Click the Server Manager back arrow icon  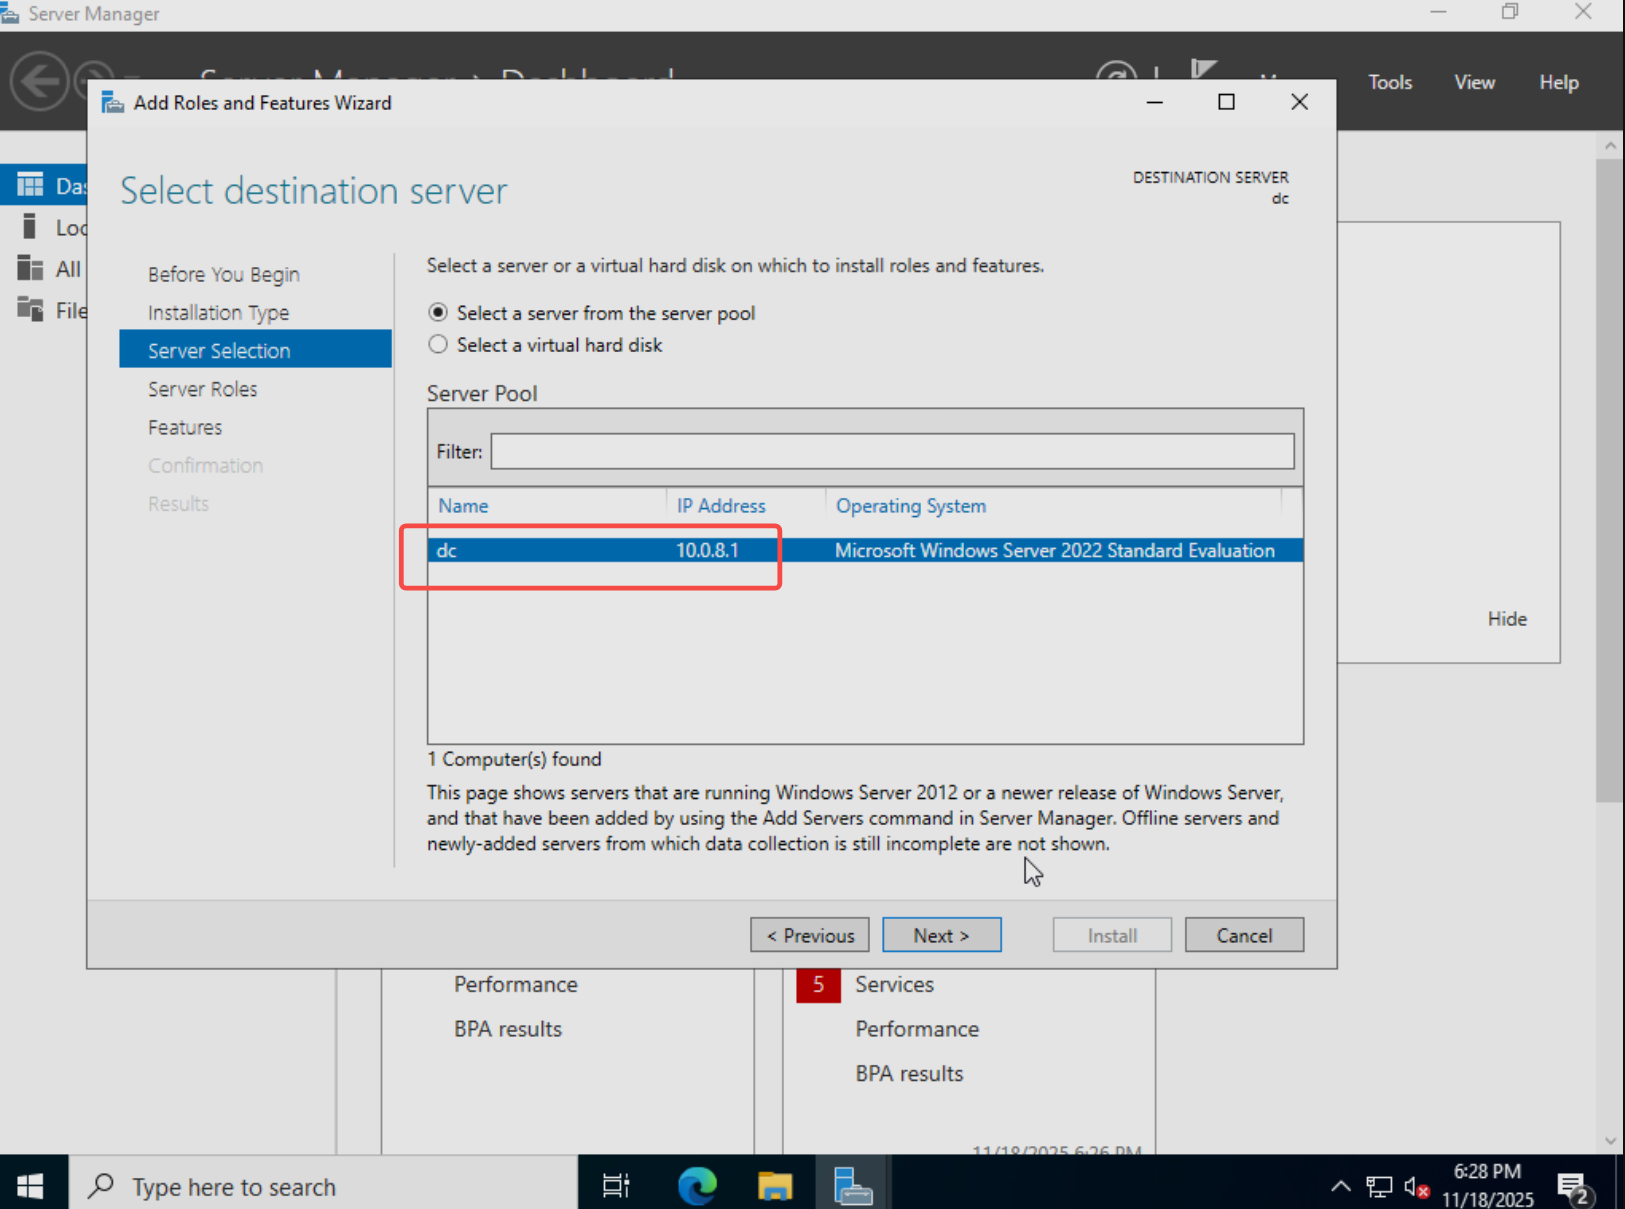[x=40, y=79]
